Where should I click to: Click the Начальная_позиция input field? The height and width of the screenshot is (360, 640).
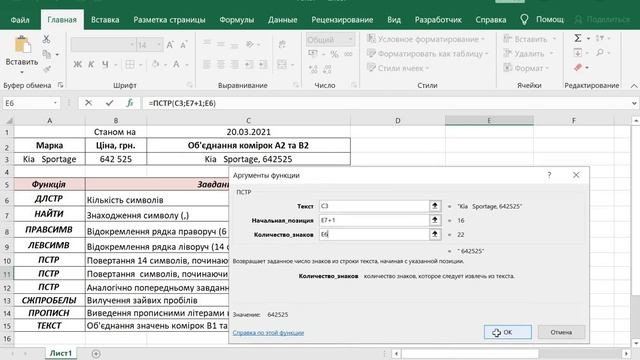[374, 220]
